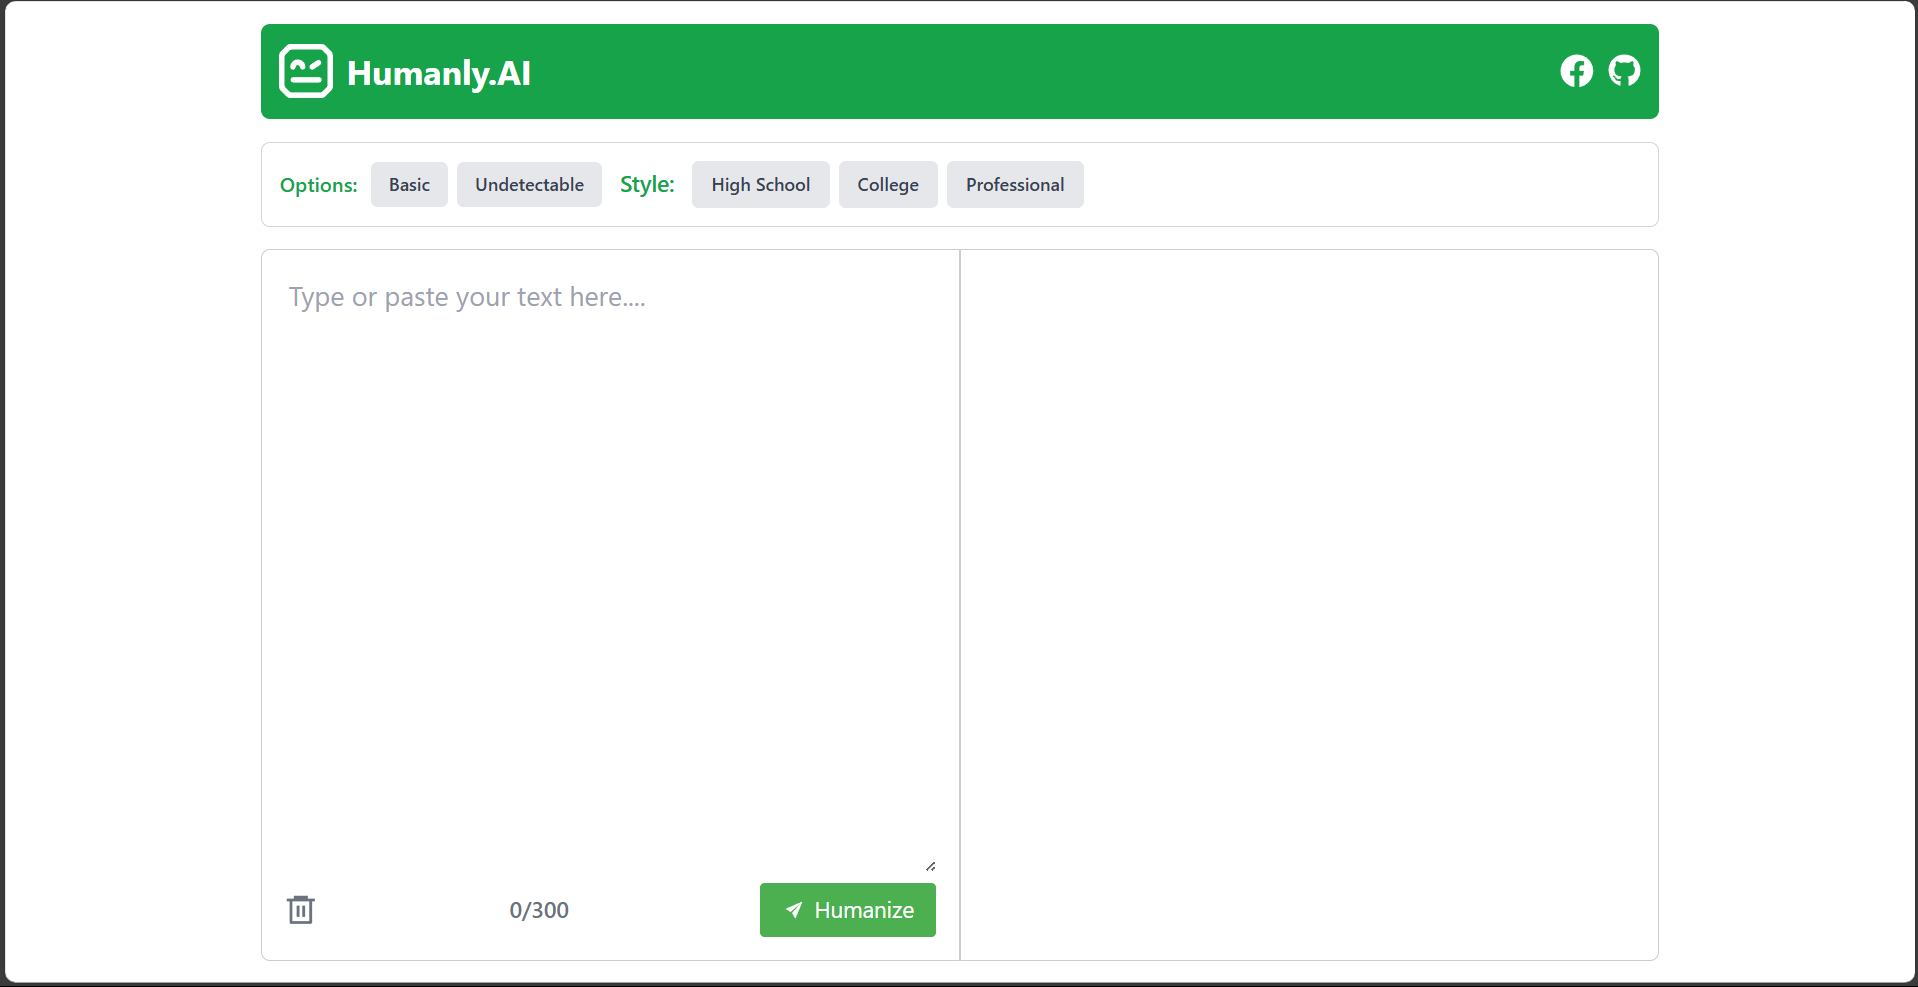Click the Style: label
This screenshot has width=1918, height=987.
click(647, 184)
